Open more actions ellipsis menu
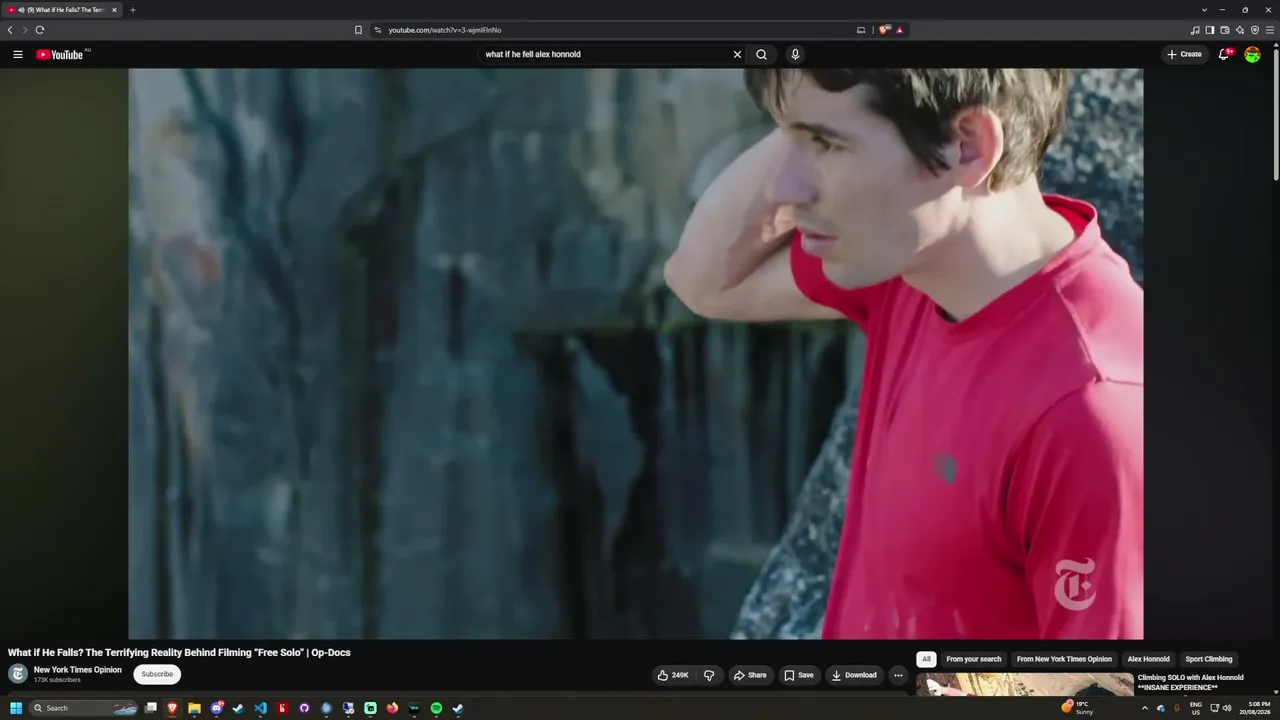Screen dimensions: 1280x720 pyautogui.click(x=898, y=675)
